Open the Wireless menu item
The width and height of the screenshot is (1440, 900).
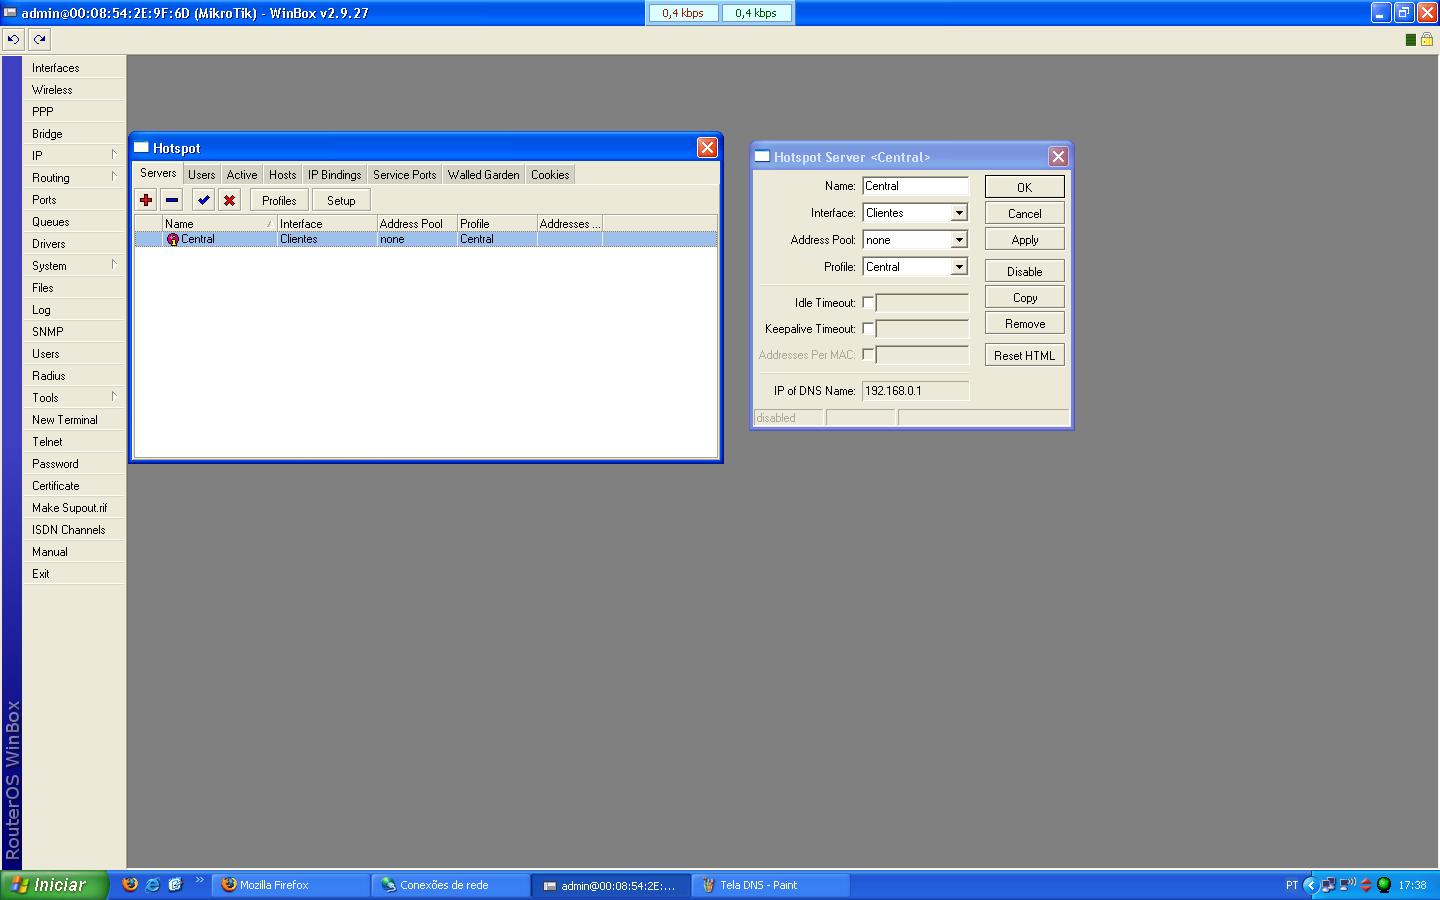(75, 90)
